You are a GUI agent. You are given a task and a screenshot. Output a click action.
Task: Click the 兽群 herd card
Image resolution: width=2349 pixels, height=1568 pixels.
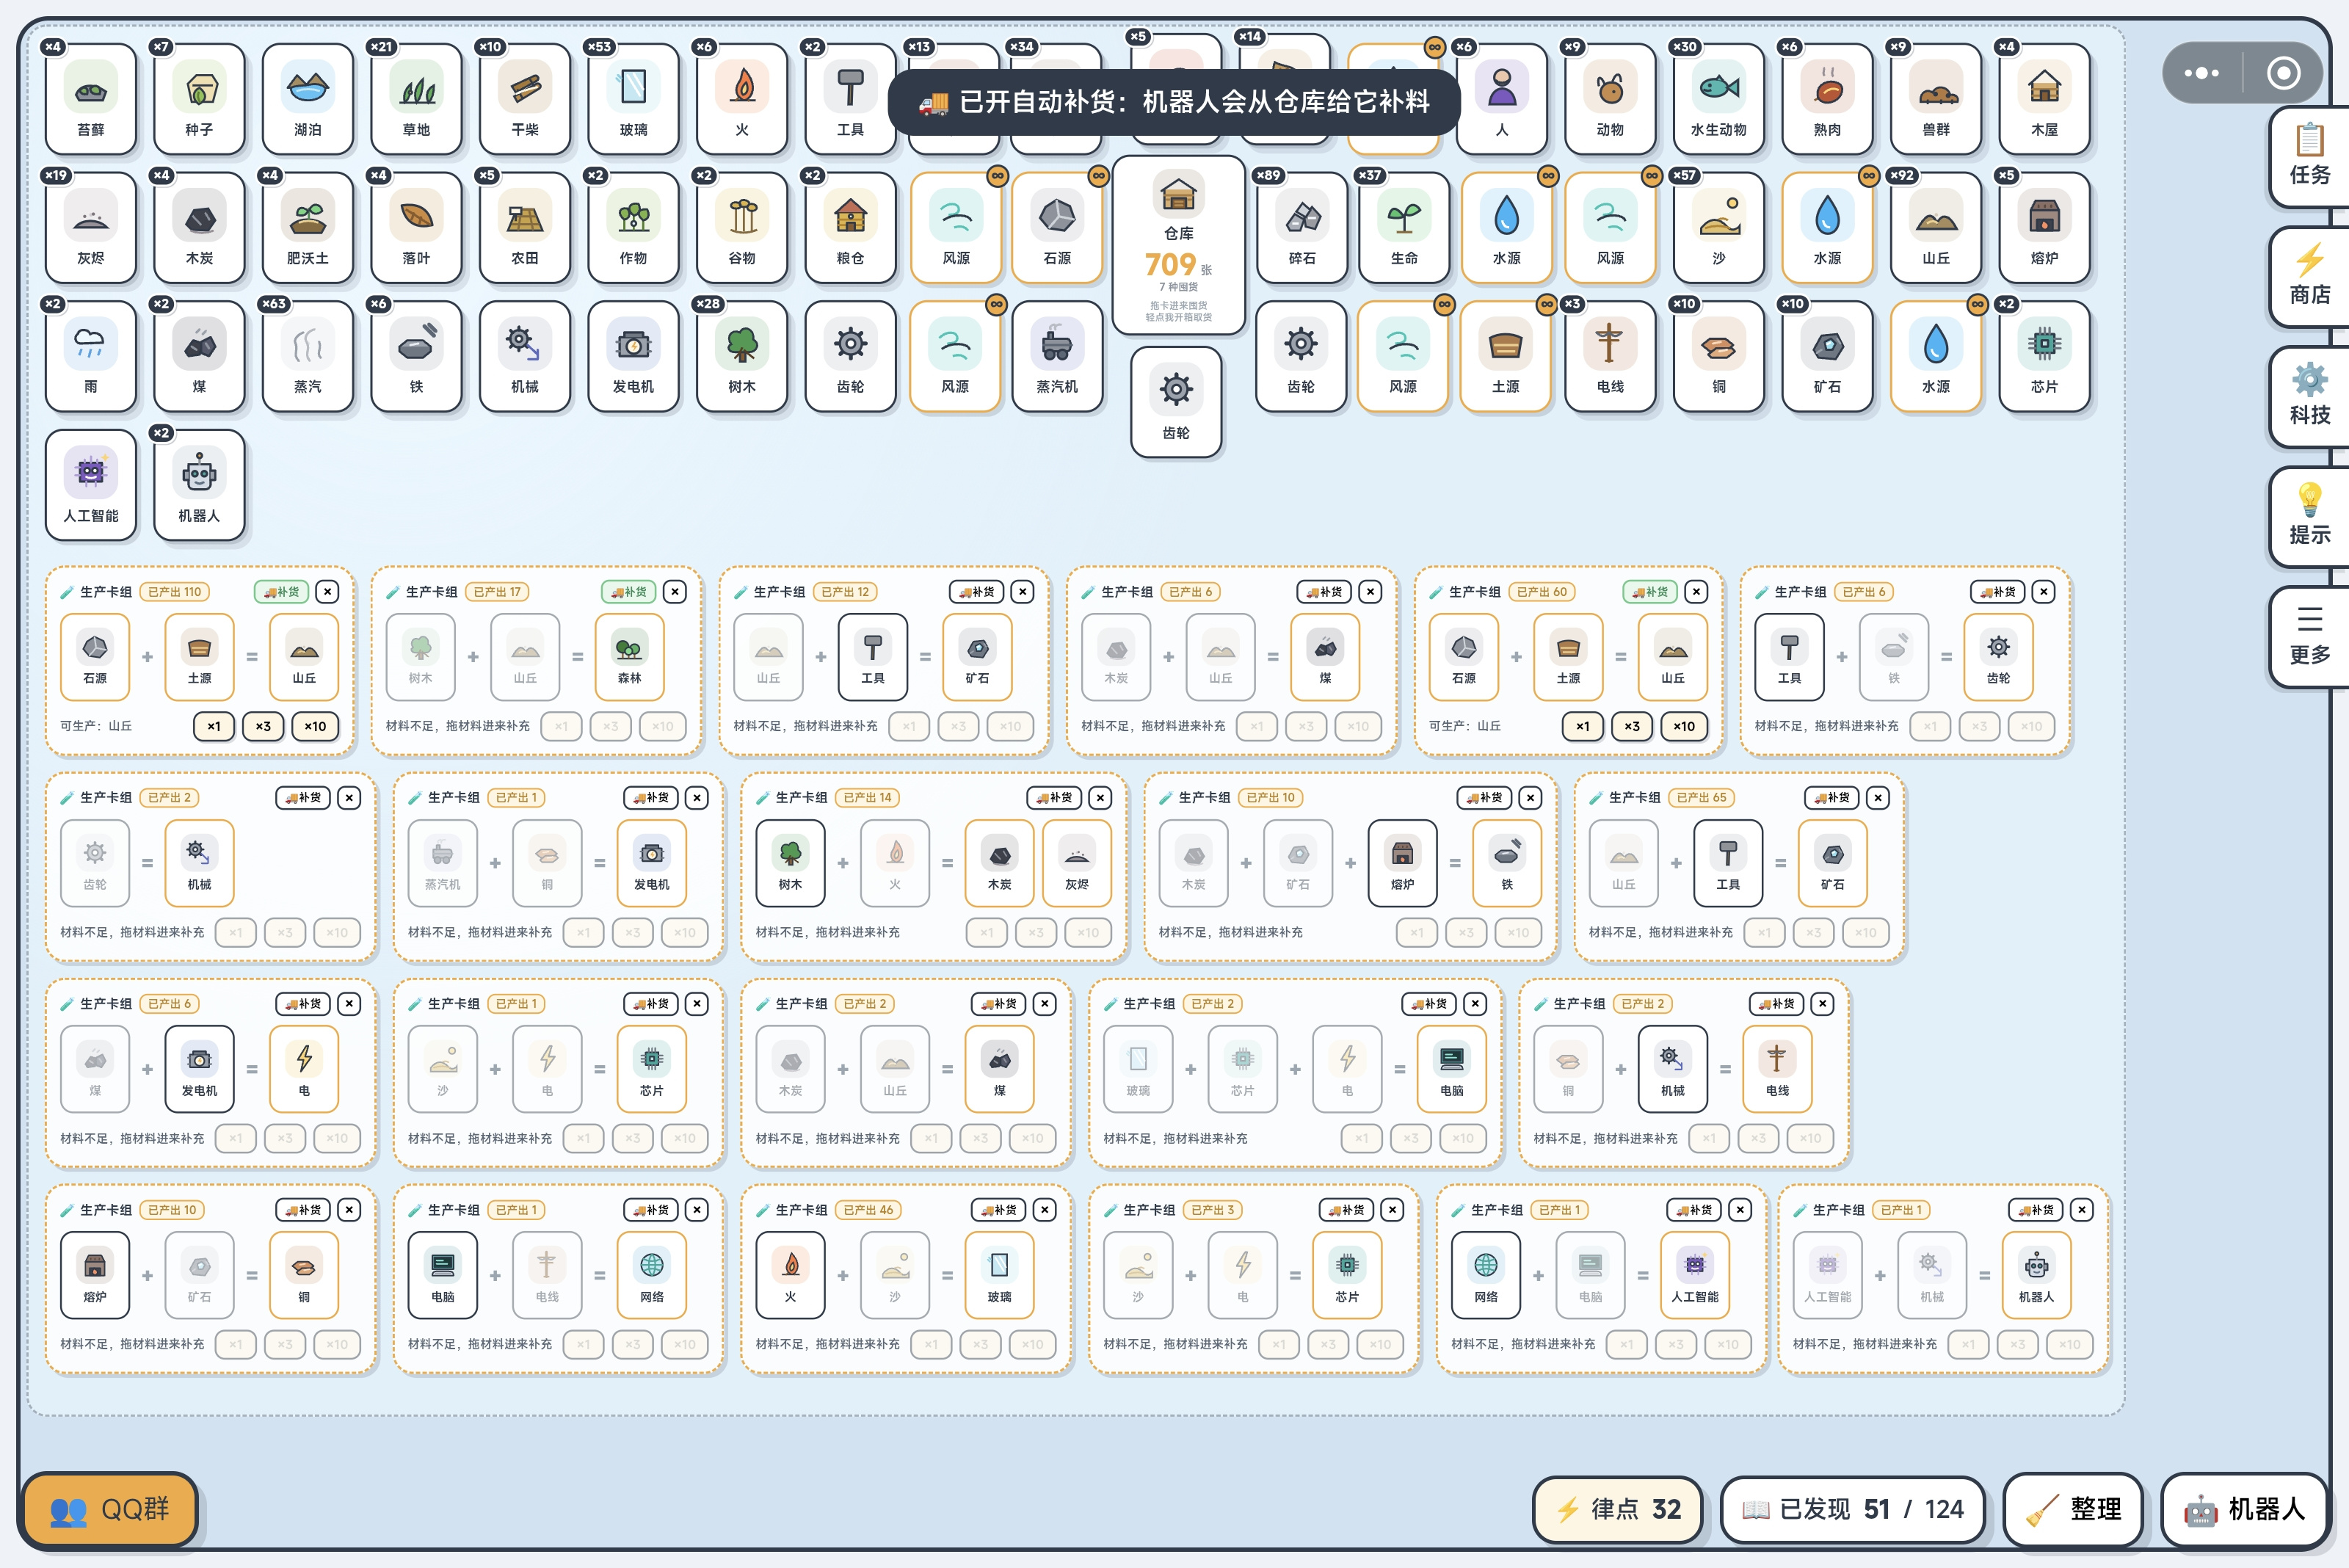click(x=1936, y=99)
